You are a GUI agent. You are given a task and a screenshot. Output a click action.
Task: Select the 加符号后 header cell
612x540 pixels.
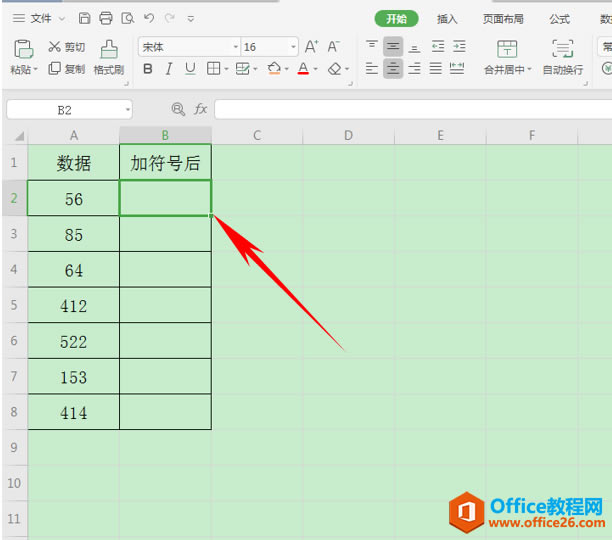pyautogui.click(x=165, y=163)
